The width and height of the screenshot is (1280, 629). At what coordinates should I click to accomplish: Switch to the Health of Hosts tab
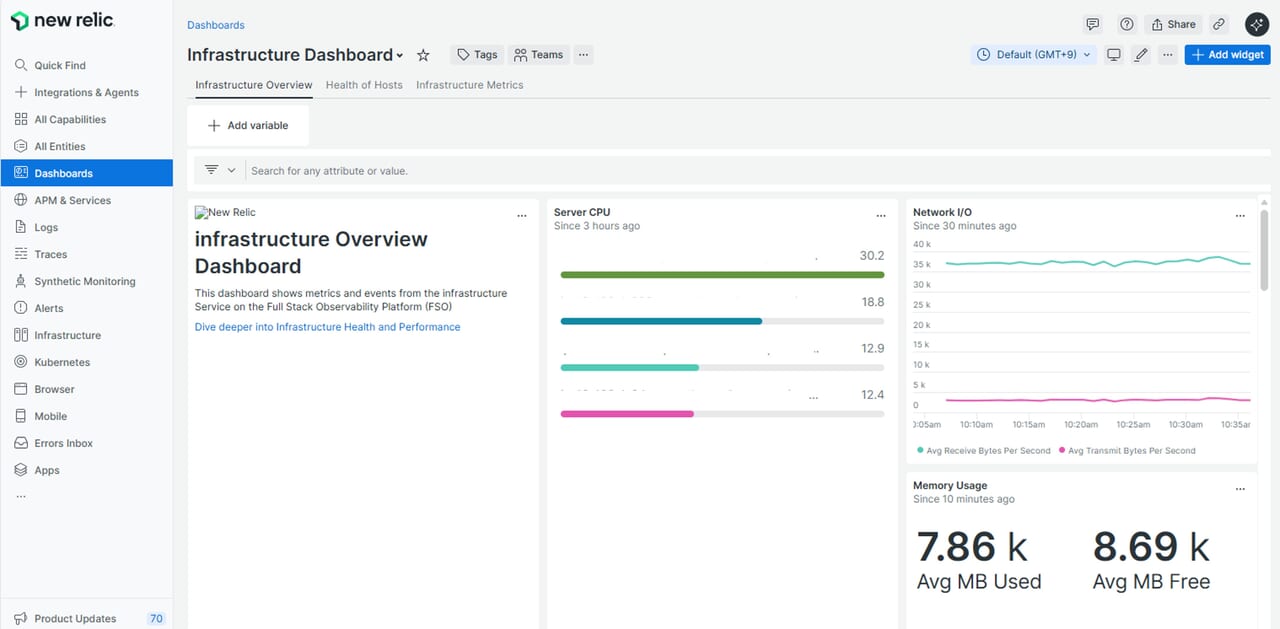click(364, 85)
